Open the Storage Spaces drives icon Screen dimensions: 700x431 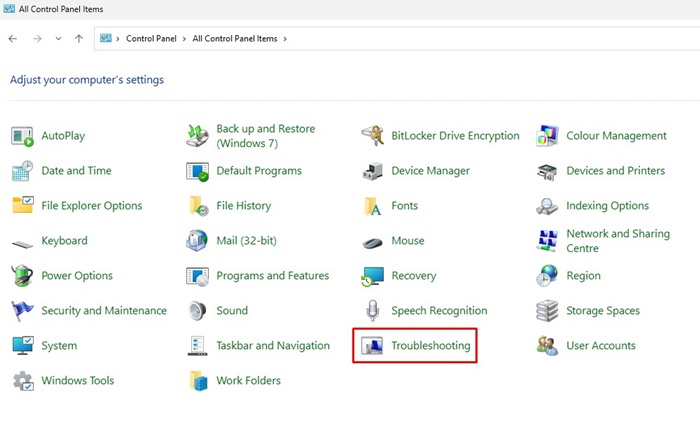(x=547, y=311)
